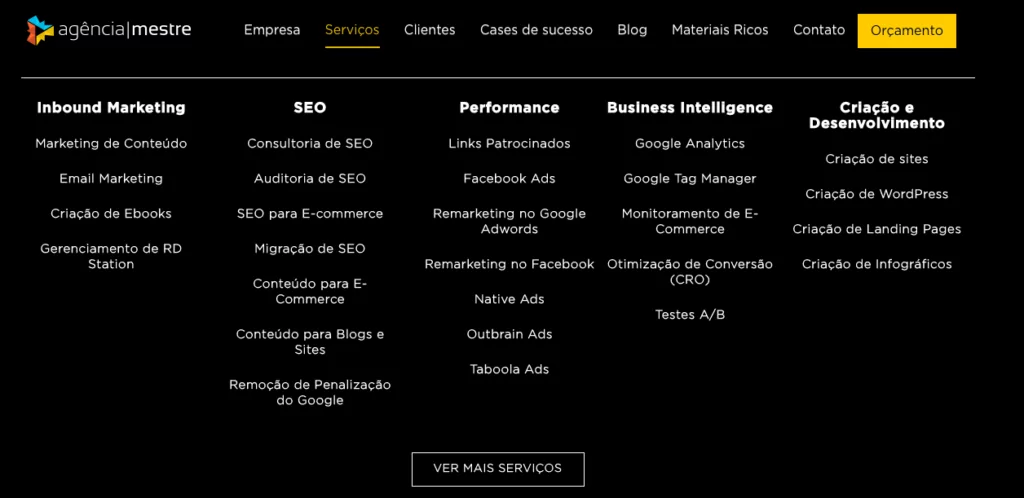Open the Empresa menu item
Viewport: 1024px width, 498px height.
pyautogui.click(x=272, y=30)
